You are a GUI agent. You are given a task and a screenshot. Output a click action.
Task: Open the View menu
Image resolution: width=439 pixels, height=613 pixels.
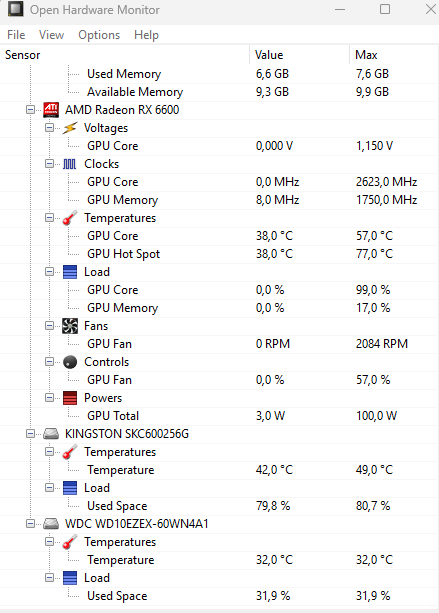coord(51,35)
